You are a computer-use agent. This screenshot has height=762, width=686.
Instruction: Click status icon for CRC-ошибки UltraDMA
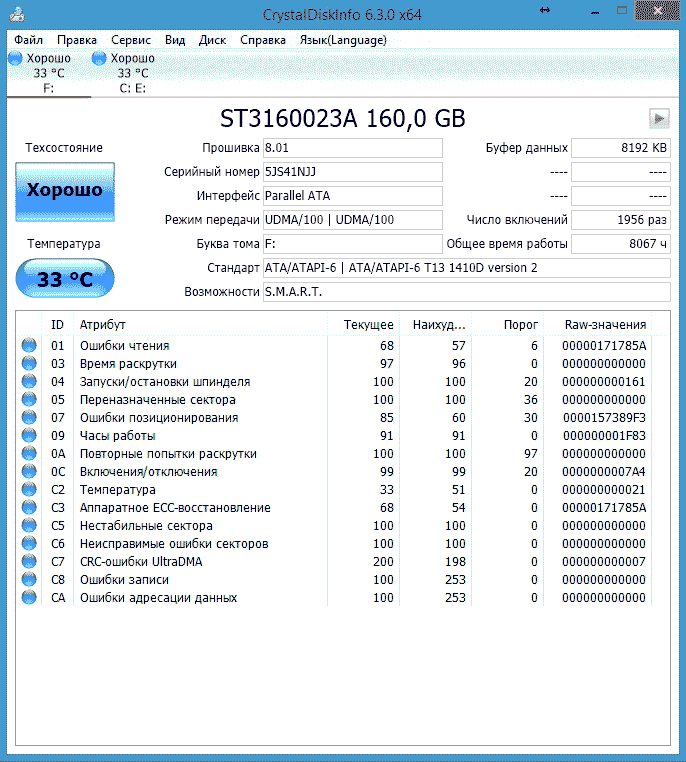point(29,561)
